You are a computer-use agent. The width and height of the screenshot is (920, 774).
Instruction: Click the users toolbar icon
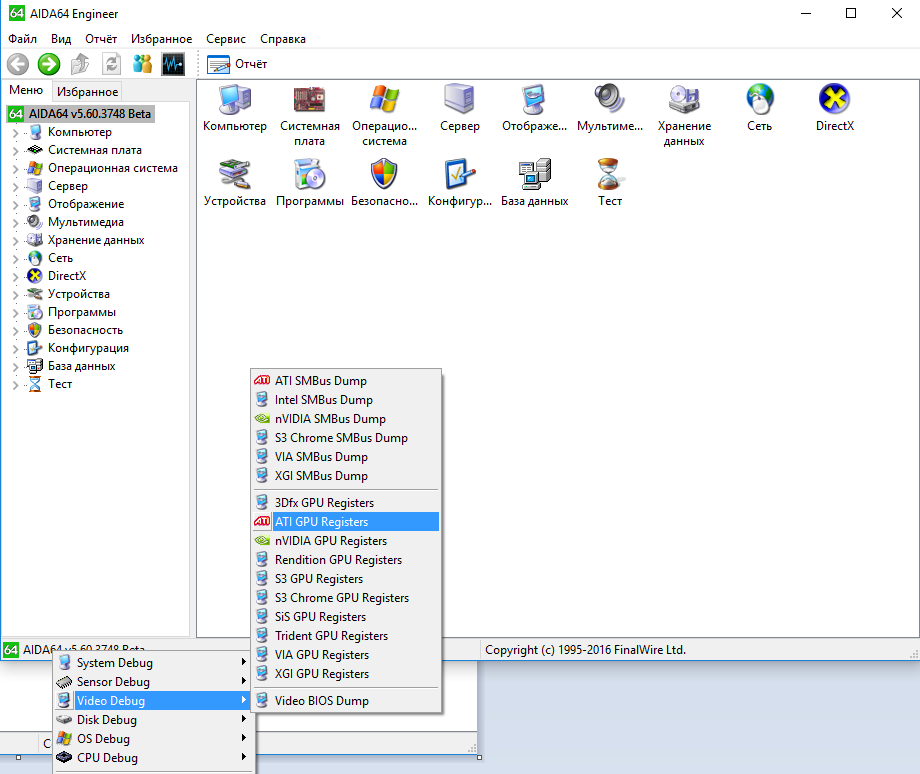(x=142, y=64)
